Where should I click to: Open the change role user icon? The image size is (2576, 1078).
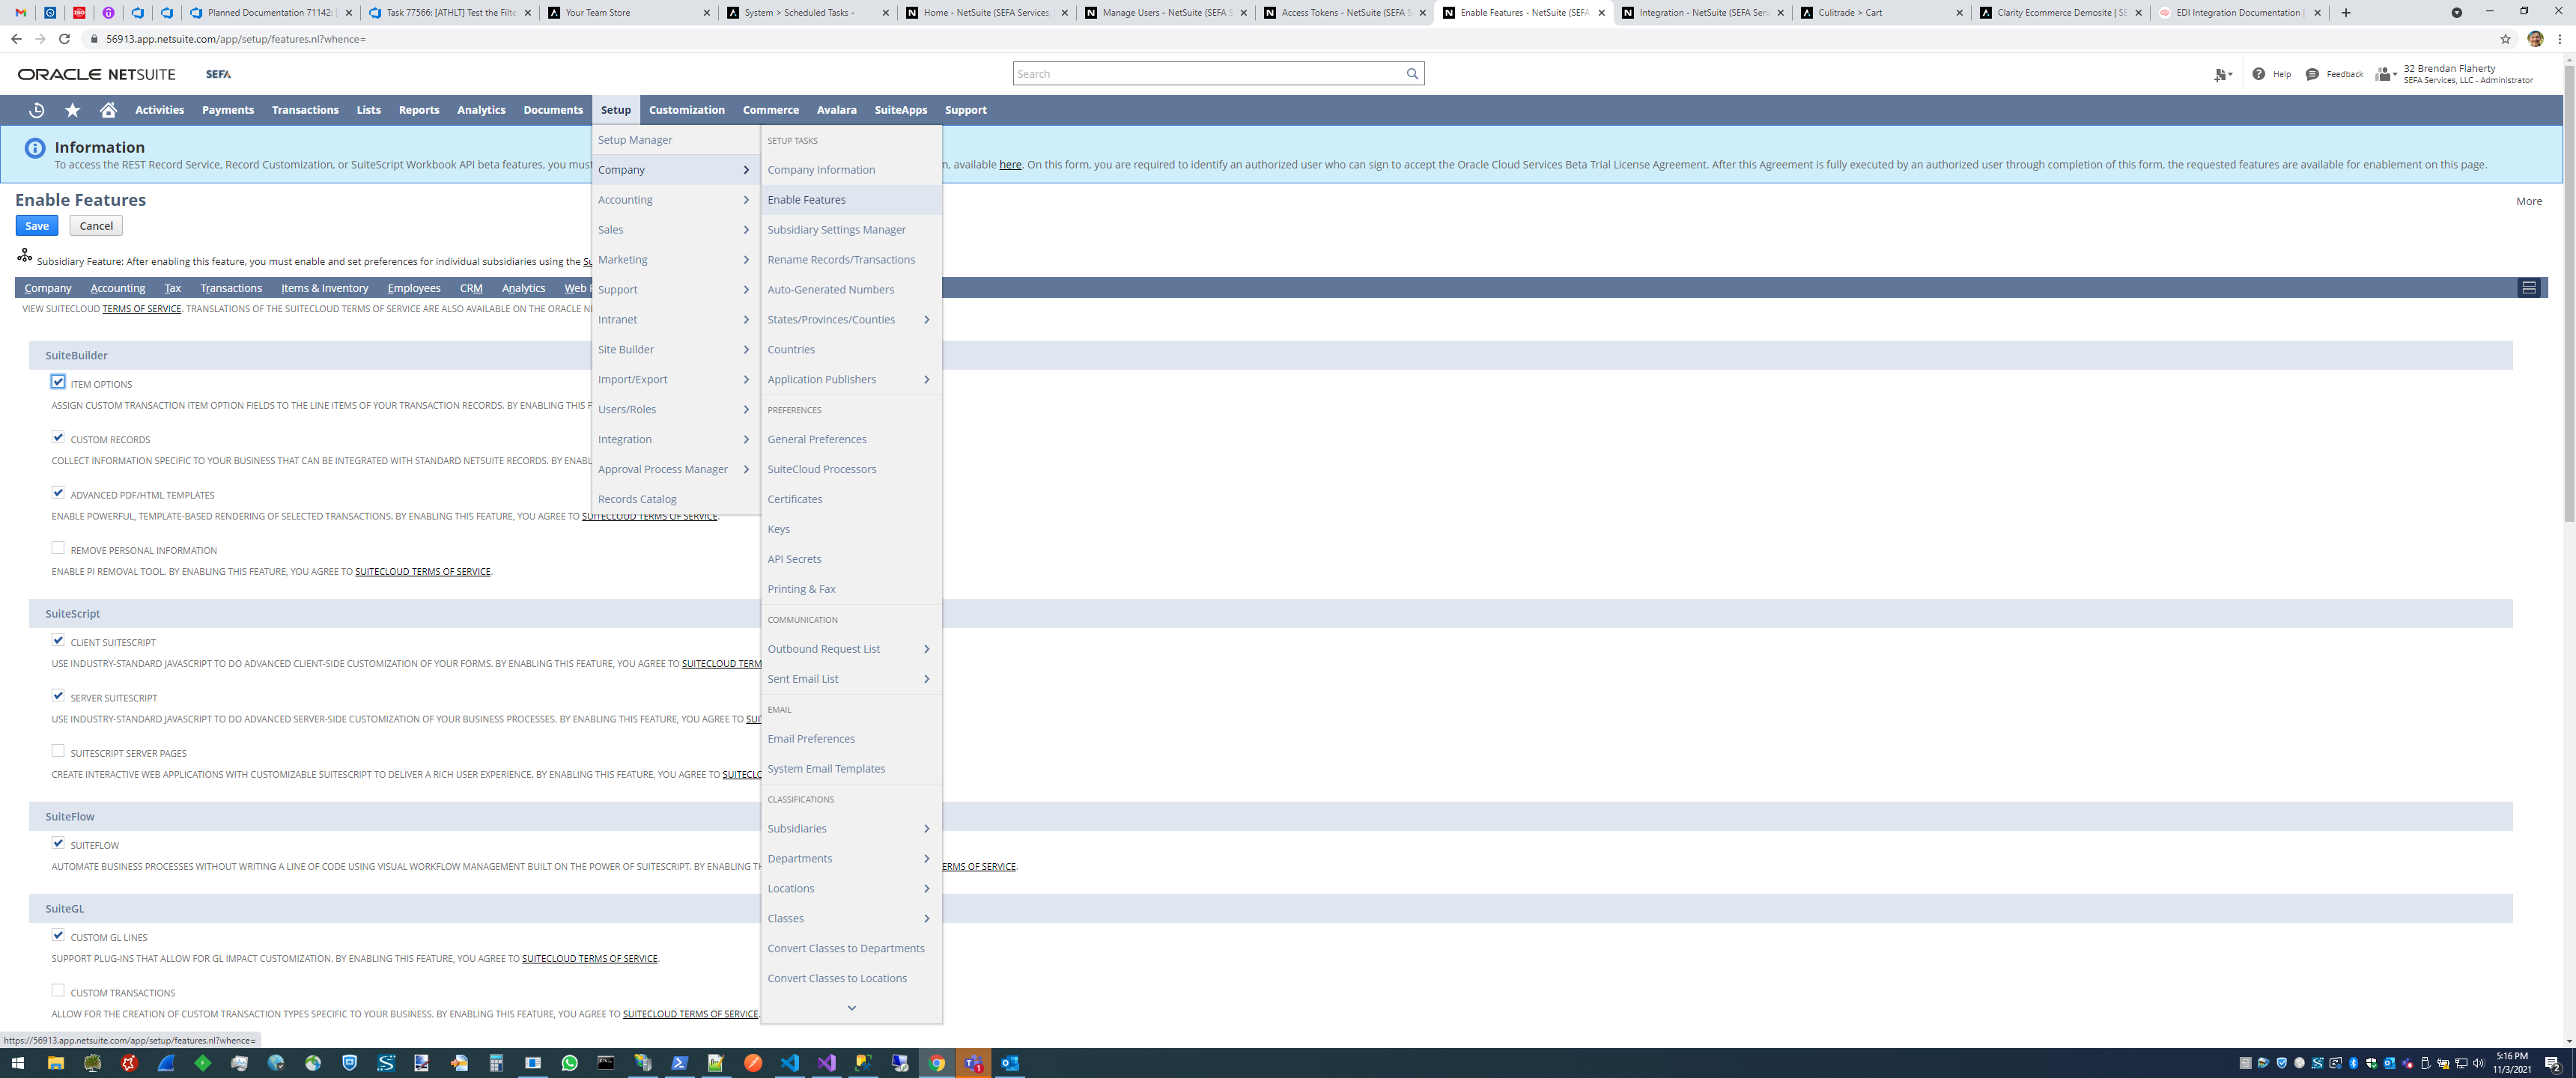2385,74
